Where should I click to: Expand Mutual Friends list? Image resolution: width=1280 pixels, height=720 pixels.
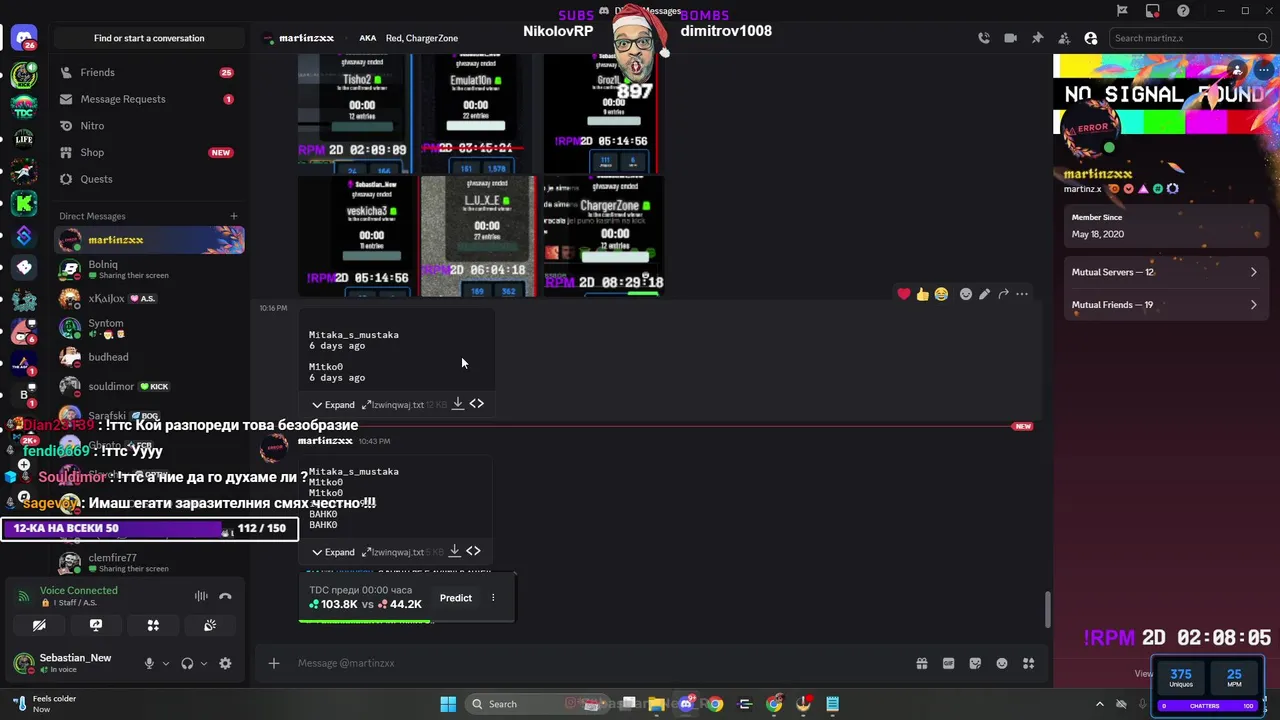pos(1164,305)
